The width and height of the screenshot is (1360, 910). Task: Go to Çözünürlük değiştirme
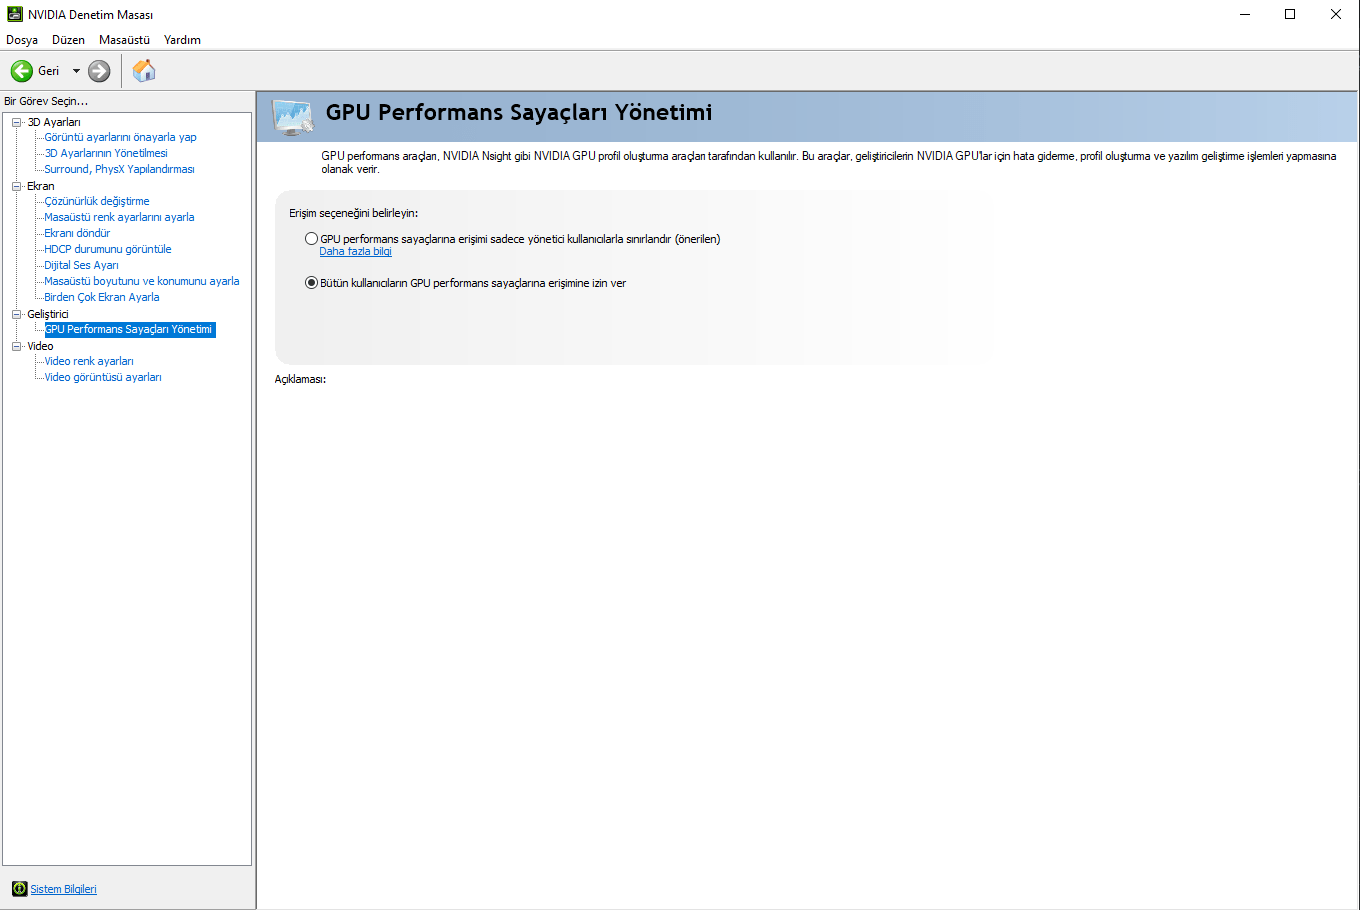coord(97,201)
